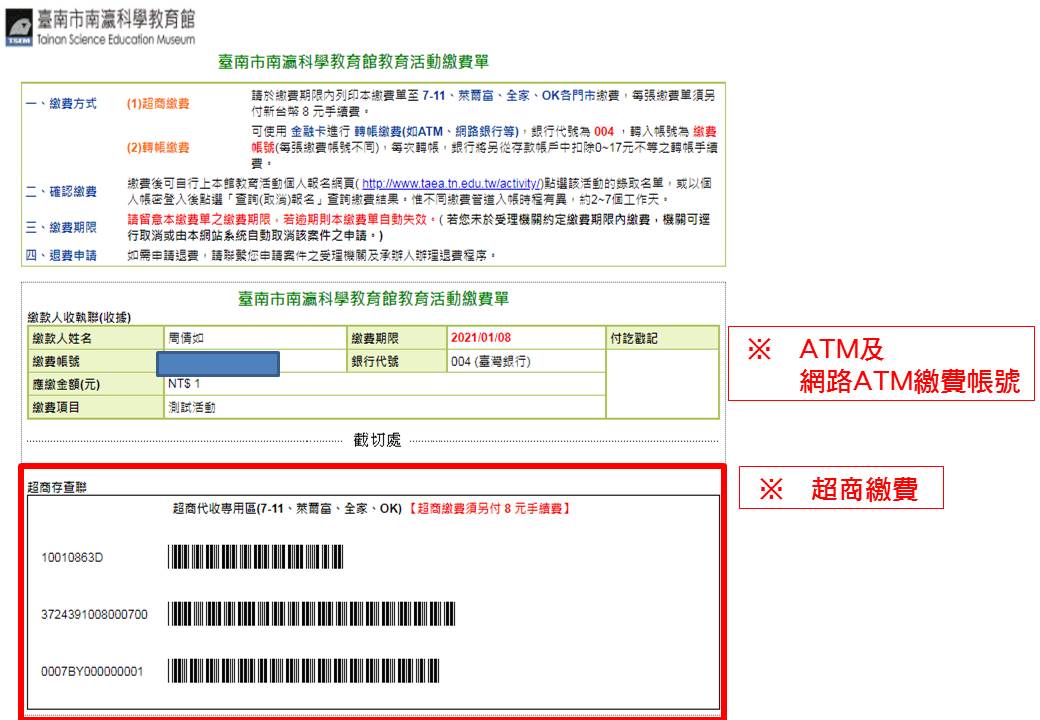Image resolution: width=1040 pixels, height=720 pixels.
Task: Click the "(1)超商繳費" payment method label
Action: [158, 103]
